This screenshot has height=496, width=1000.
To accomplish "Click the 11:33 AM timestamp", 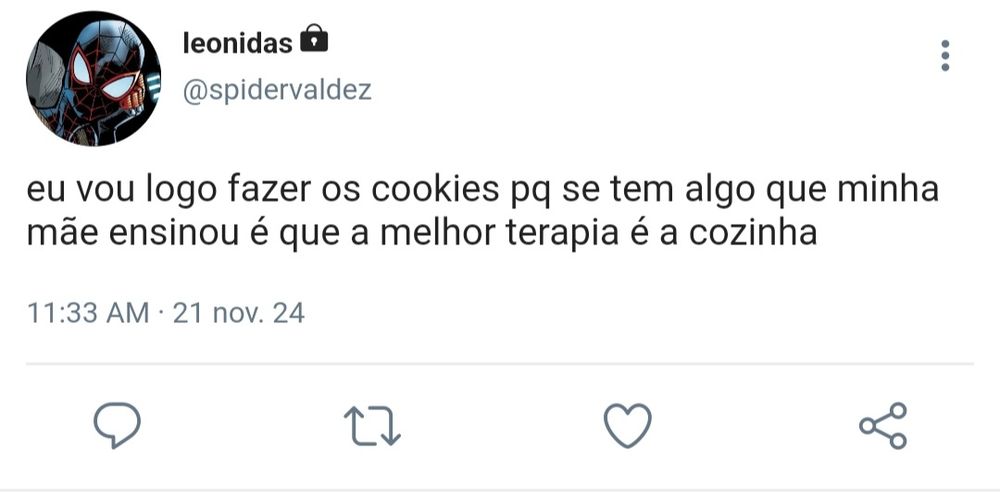I will pyautogui.click(x=88, y=313).
